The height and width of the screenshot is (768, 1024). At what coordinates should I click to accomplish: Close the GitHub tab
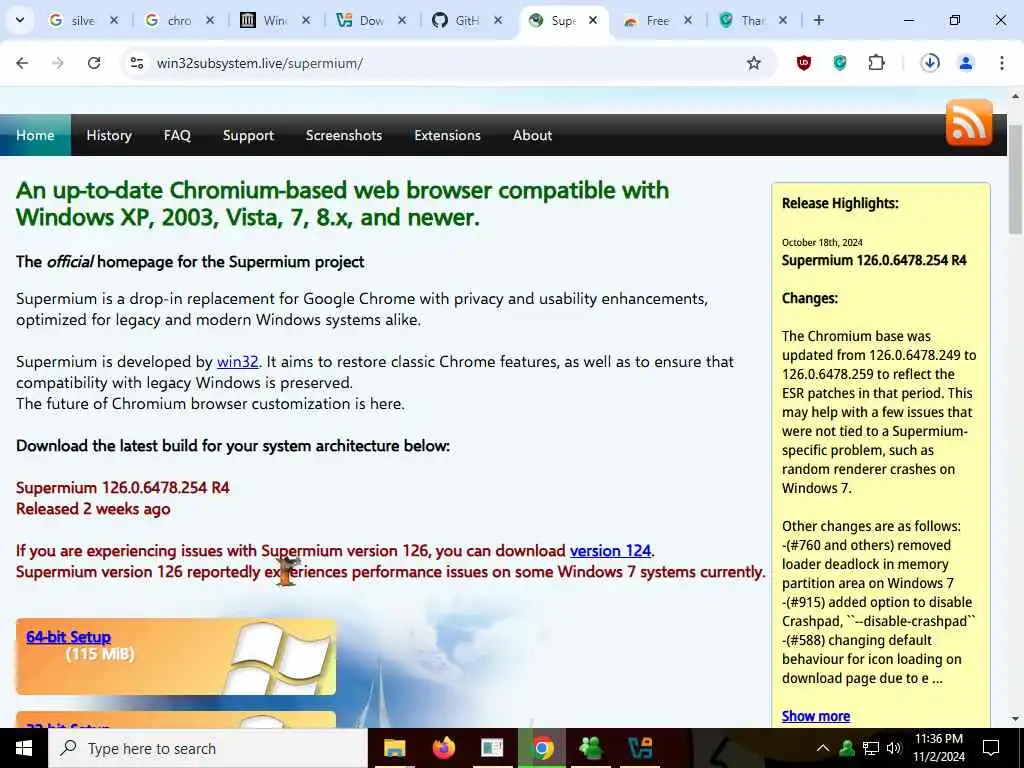click(498, 20)
